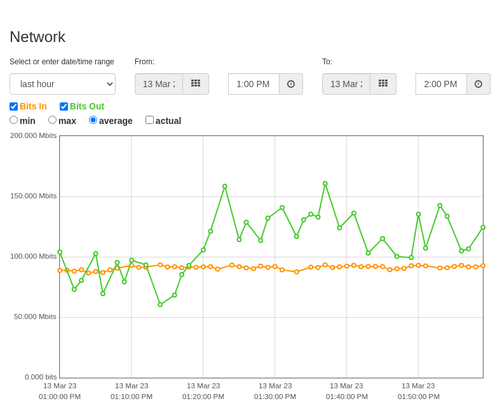Click the 'From:' label

[144, 62]
